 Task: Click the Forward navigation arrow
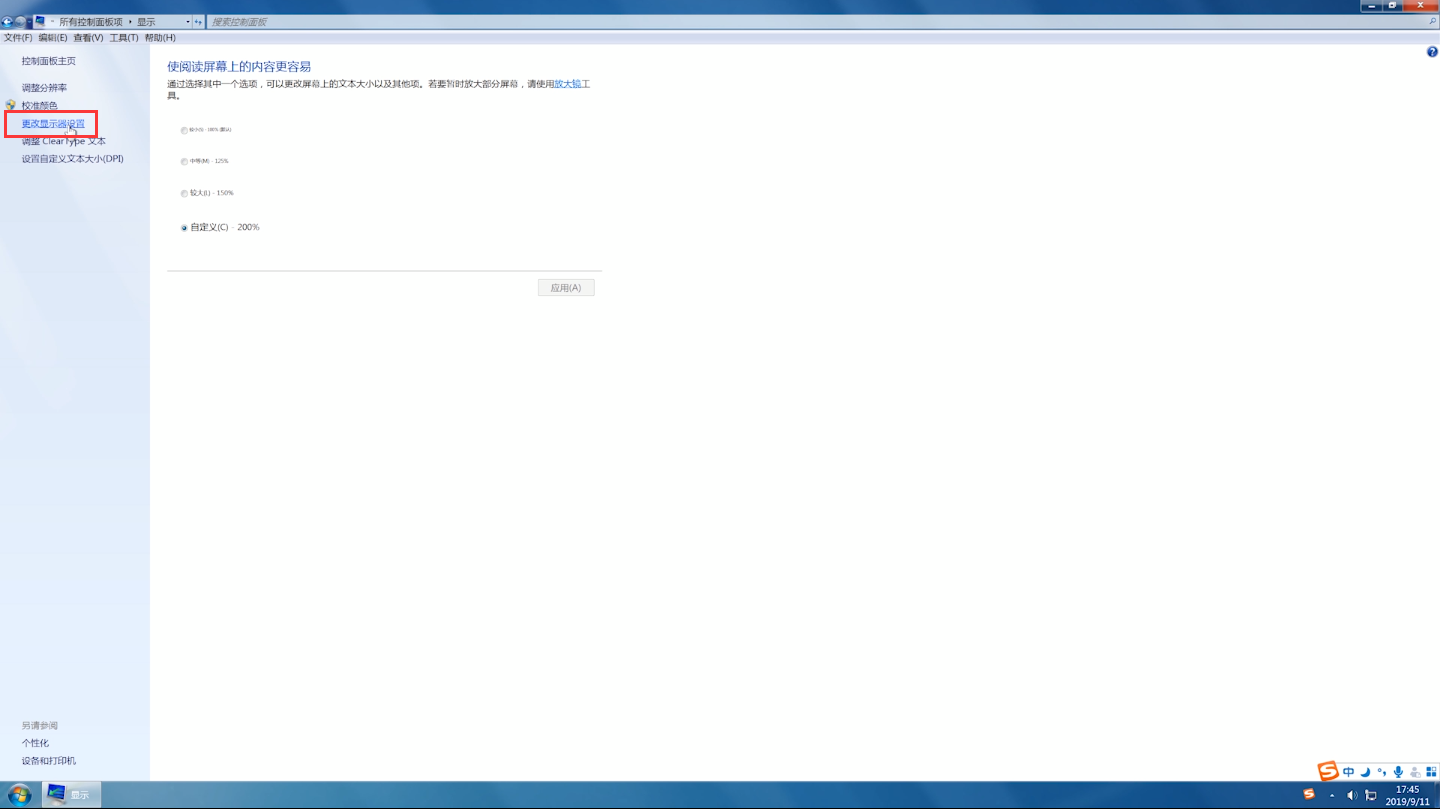tap(19, 21)
